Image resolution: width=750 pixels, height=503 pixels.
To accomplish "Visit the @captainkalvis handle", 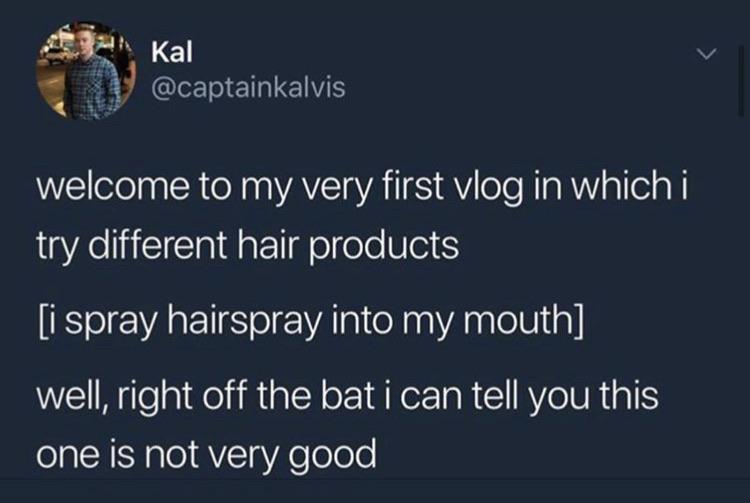I will point(248,87).
